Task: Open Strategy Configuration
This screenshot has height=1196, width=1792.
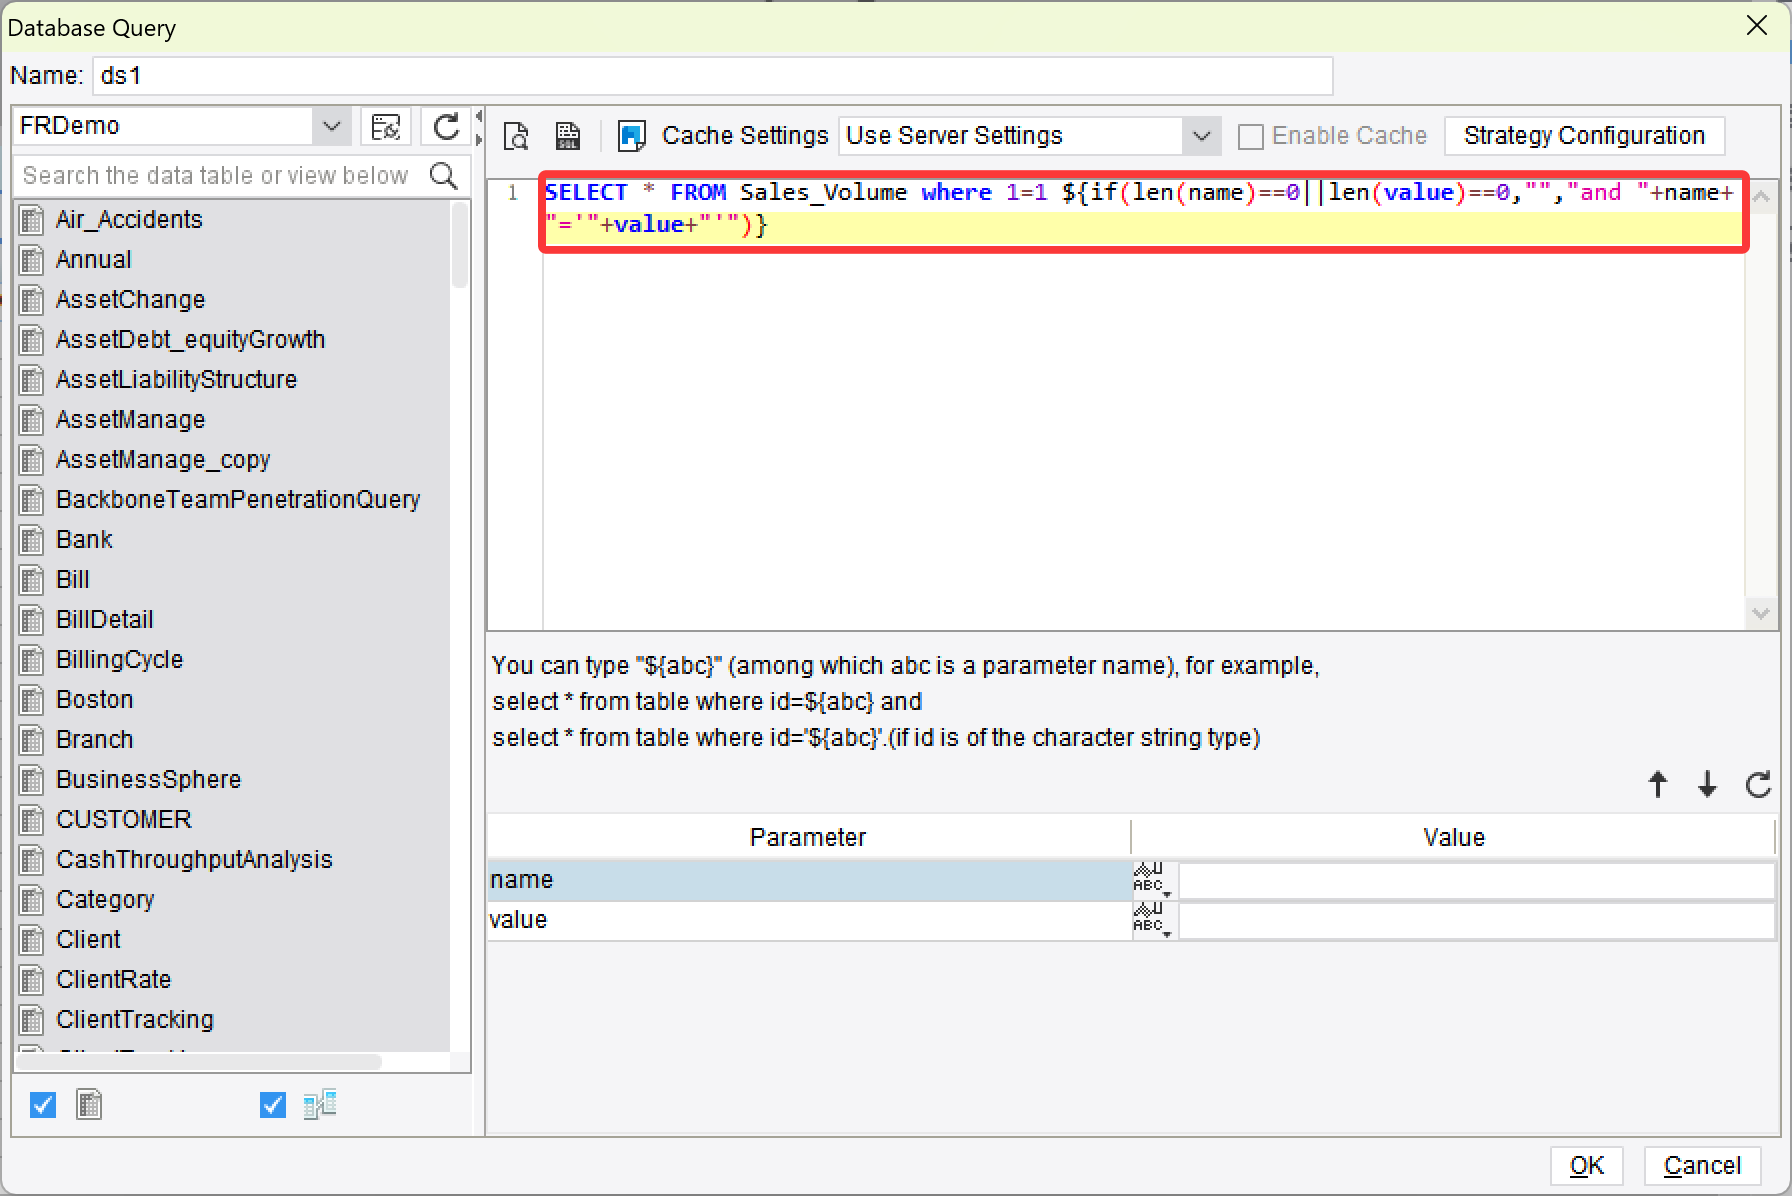Action: (1584, 135)
